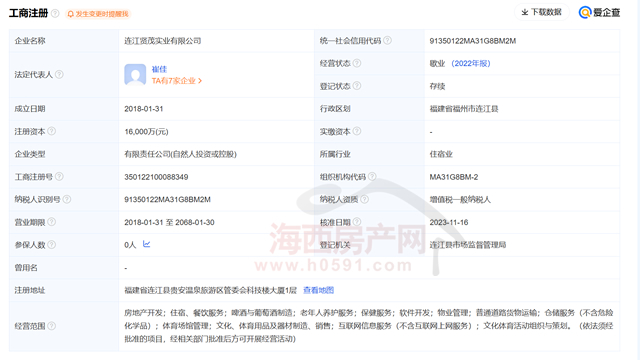The image size is (640, 360).
Task: Click the company type 有限责任公司(自然人投资或控股)
Action: pos(180,154)
